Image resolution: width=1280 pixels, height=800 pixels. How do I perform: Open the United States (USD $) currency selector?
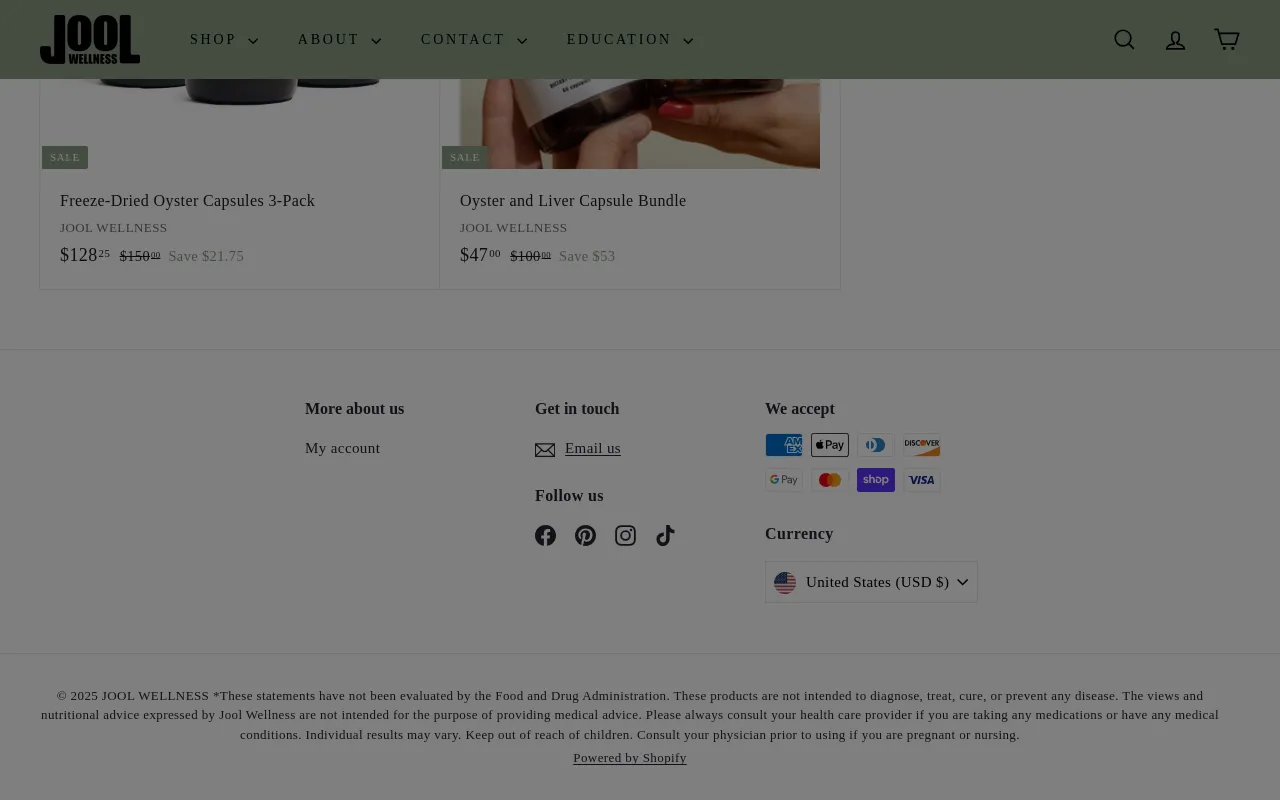pos(871,582)
